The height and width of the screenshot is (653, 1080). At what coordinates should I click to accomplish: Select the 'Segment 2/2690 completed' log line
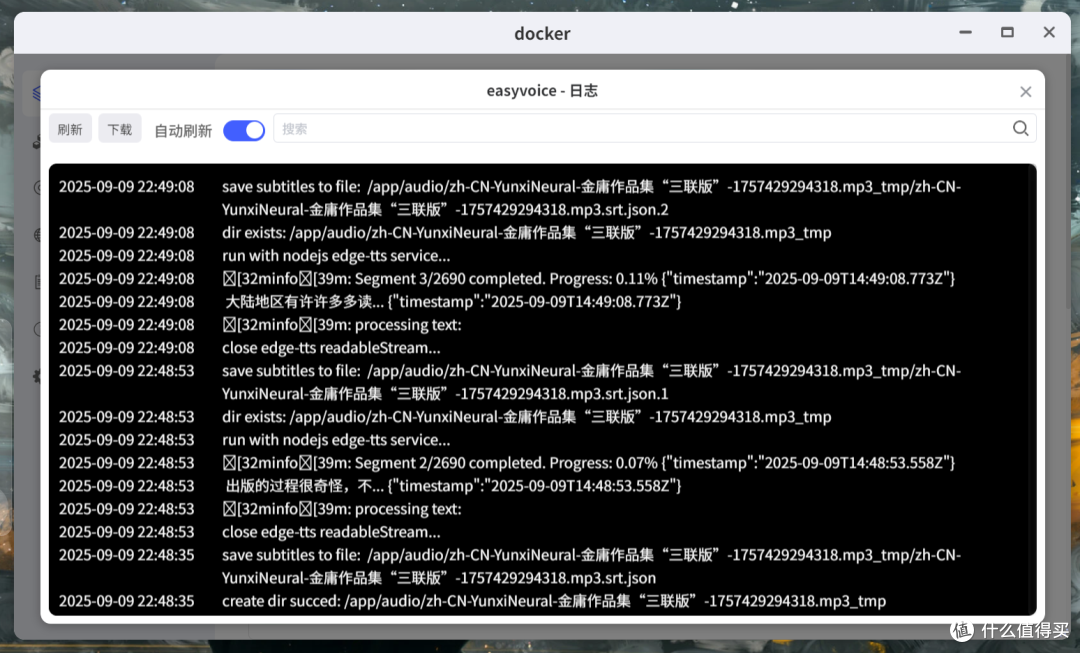point(589,463)
